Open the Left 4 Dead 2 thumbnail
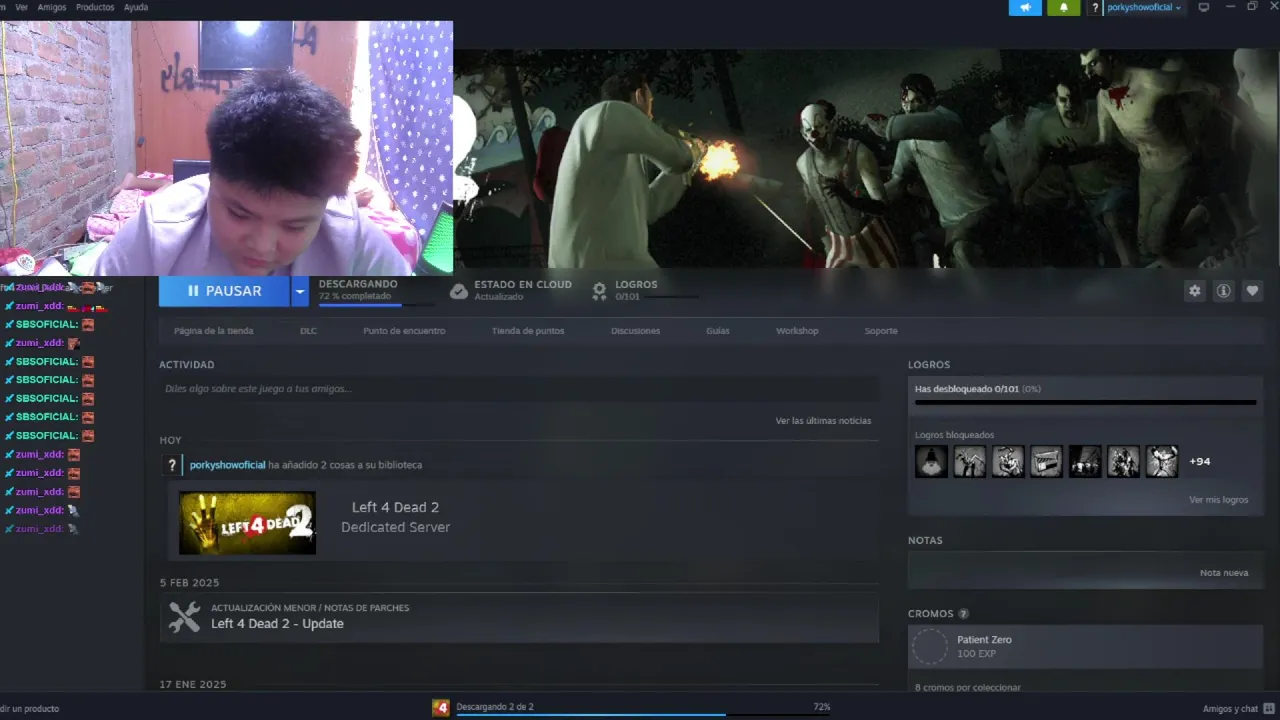This screenshot has height=720, width=1280. (x=247, y=523)
